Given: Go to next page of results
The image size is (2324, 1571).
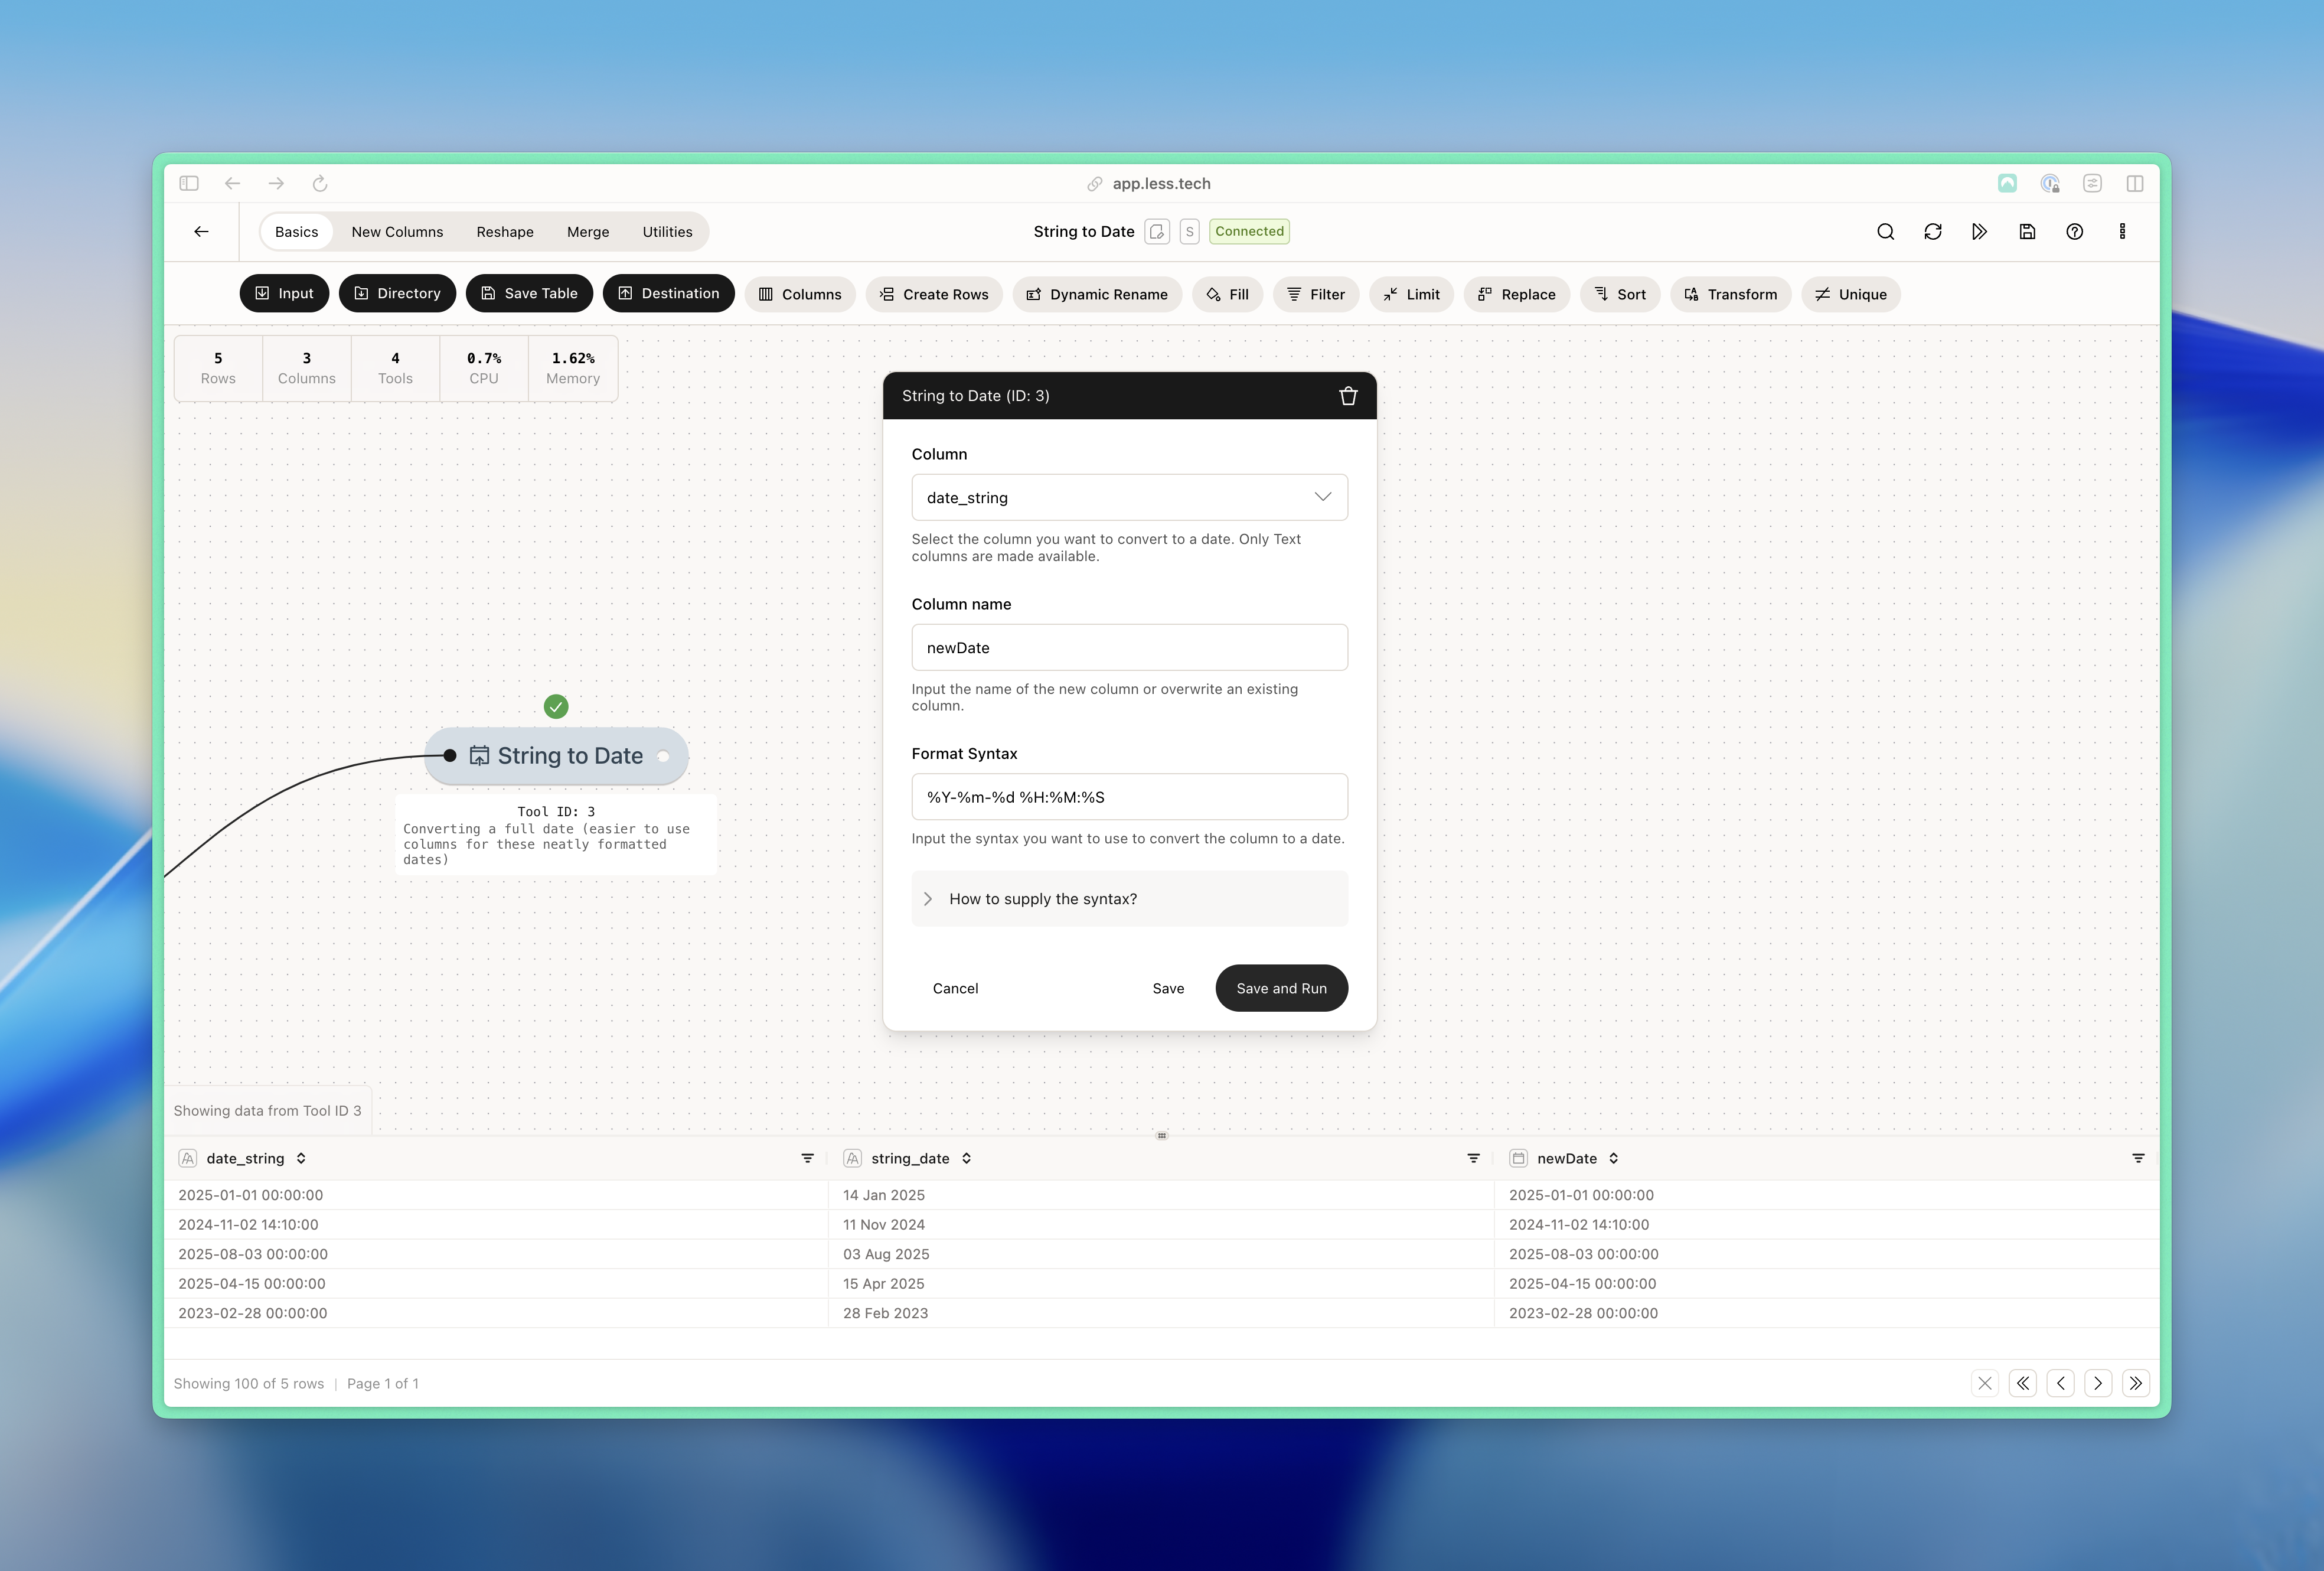Looking at the screenshot, I should coord(2097,1383).
